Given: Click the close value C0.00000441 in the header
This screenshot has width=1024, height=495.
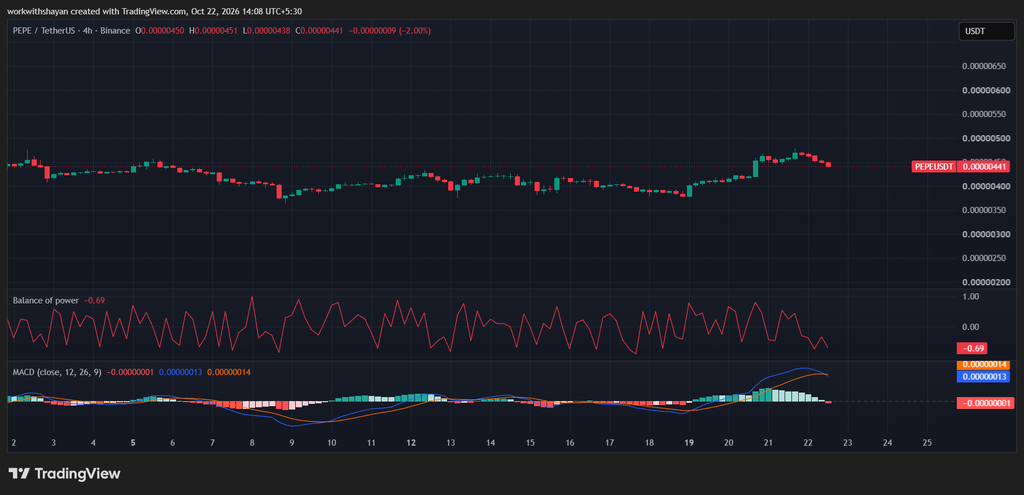Looking at the screenshot, I should [319, 30].
